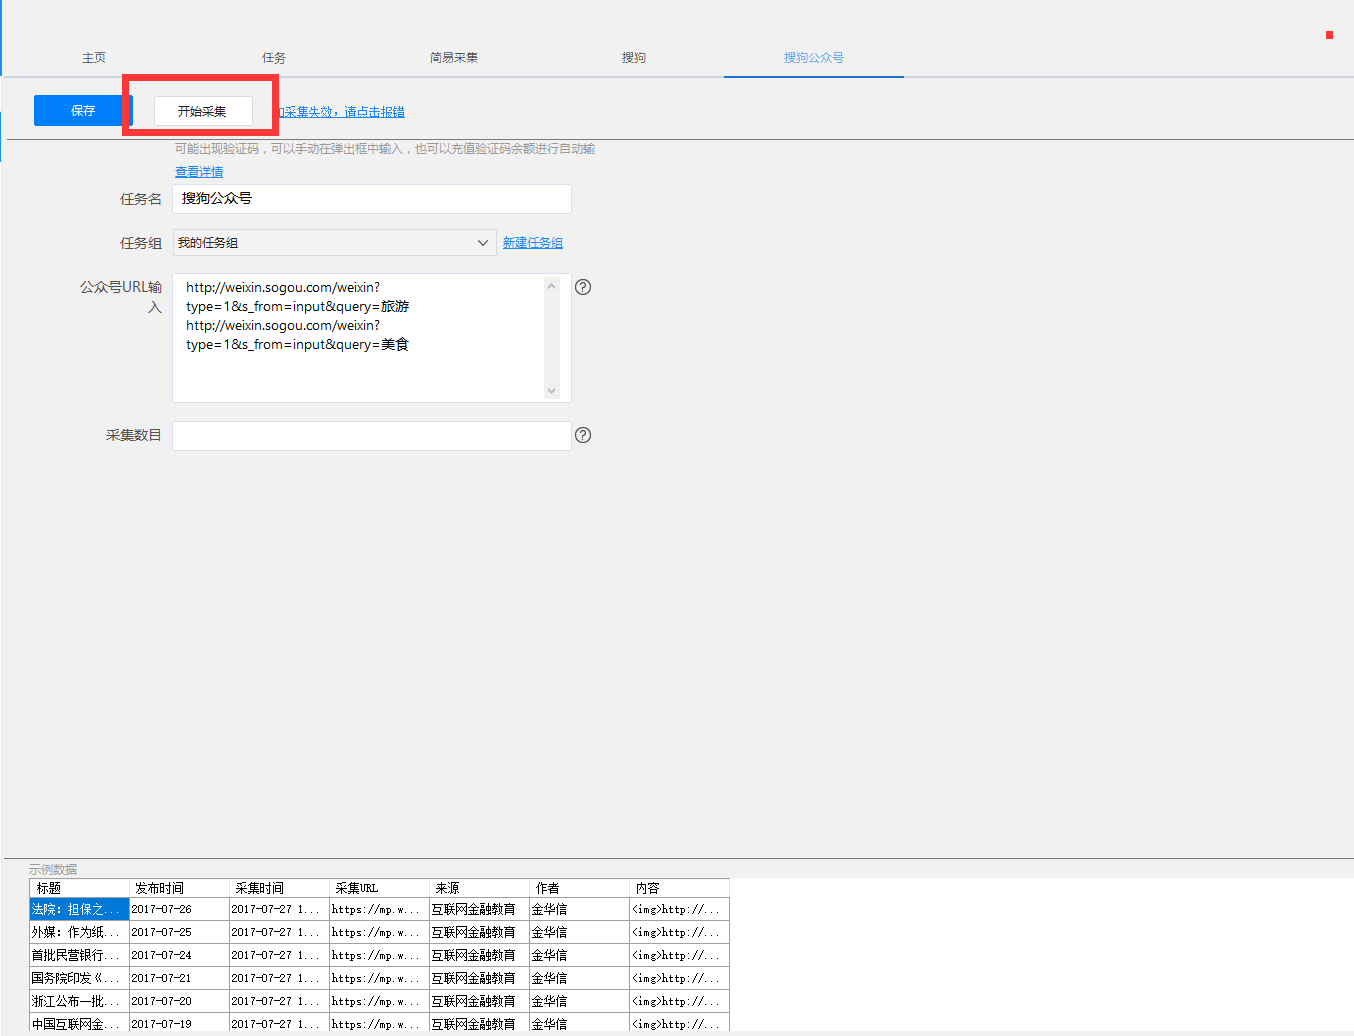This screenshot has height=1036, width=1354.
Task: Click the 2017-07-20 publish date cell
Action: [x=180, y=1001]
